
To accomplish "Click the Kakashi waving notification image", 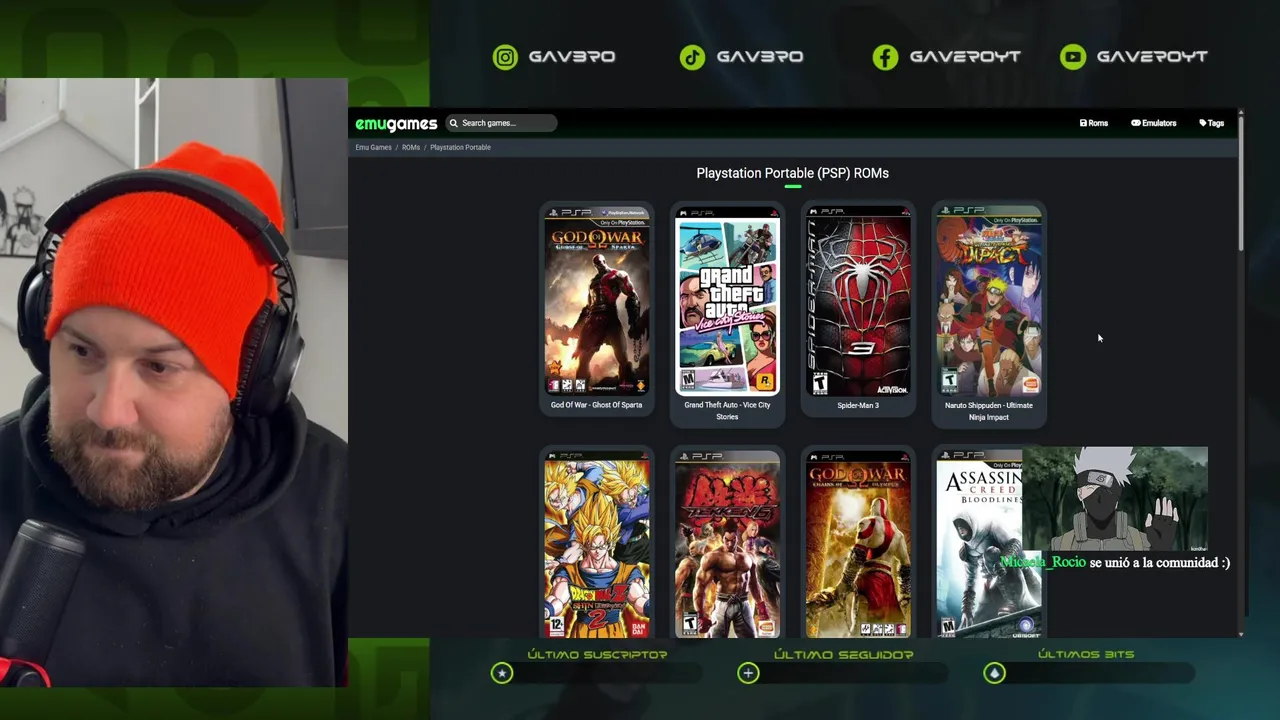I will tap(1115, 499).
